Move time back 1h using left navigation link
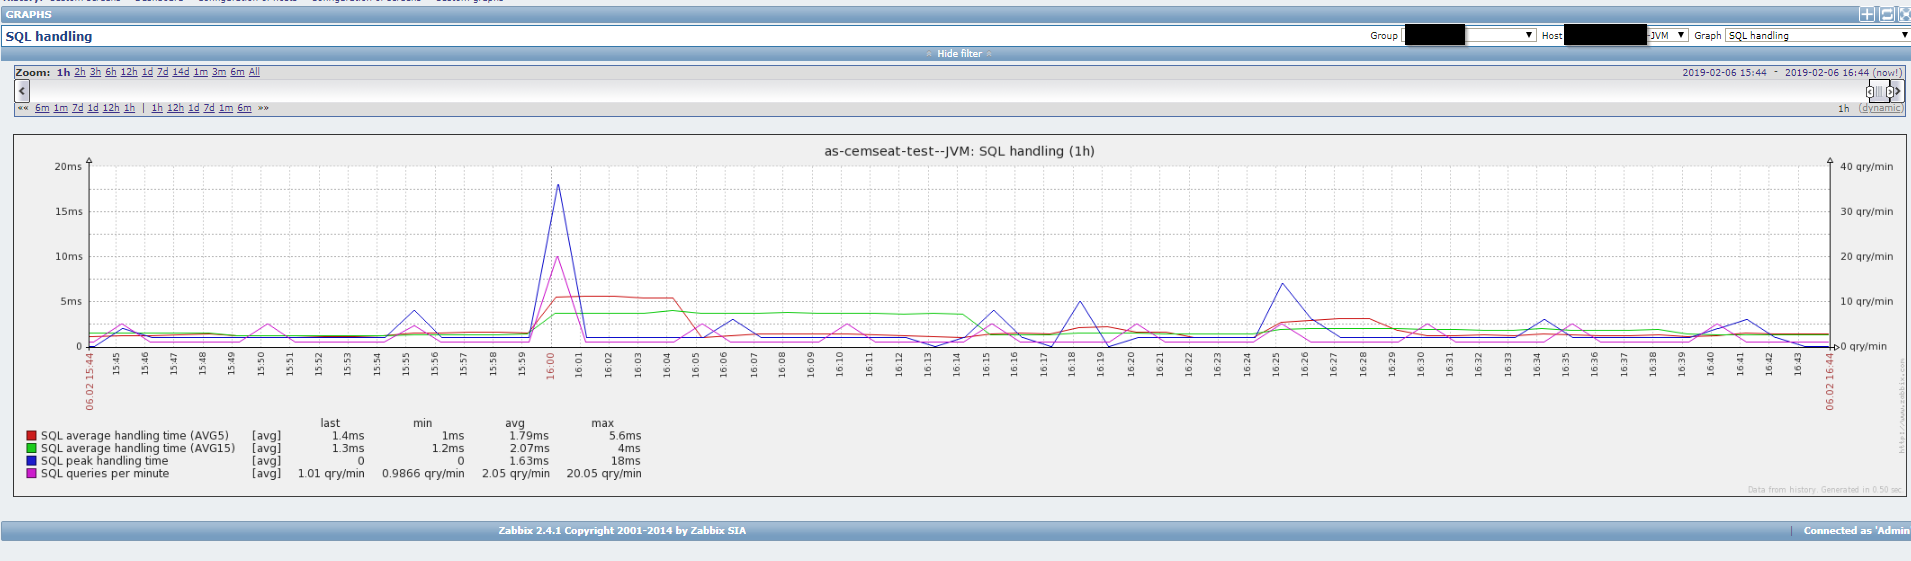 (x=129, y=108)
